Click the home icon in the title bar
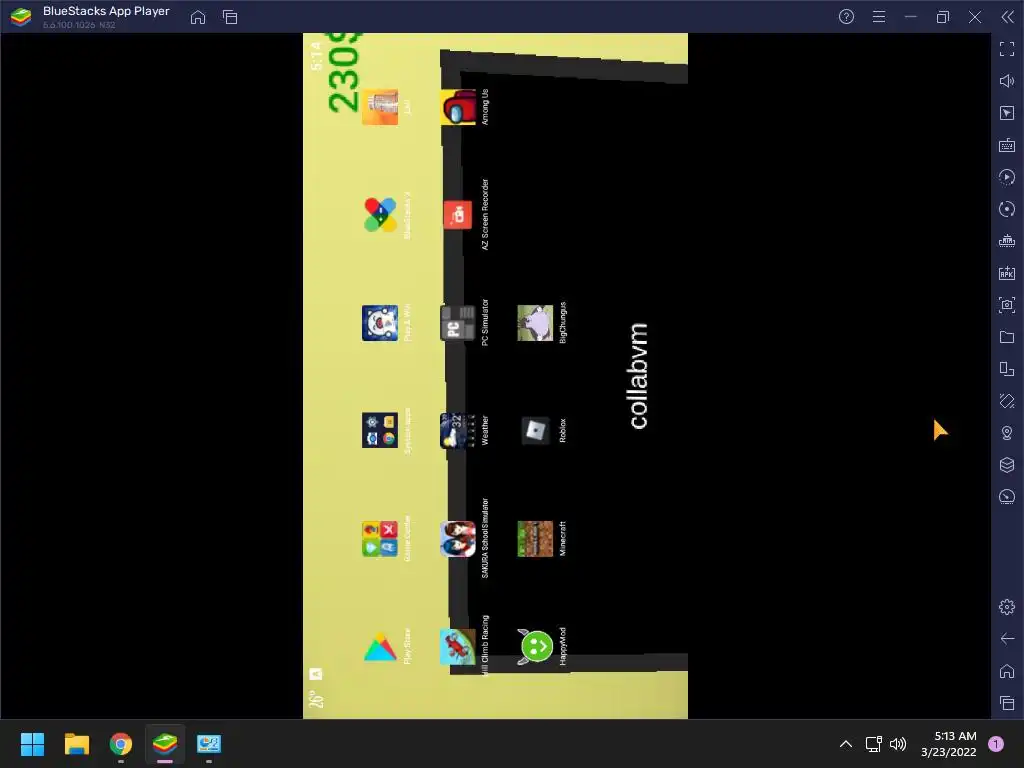This screenshot has height=768, width=1024. (x=198, y=17)
